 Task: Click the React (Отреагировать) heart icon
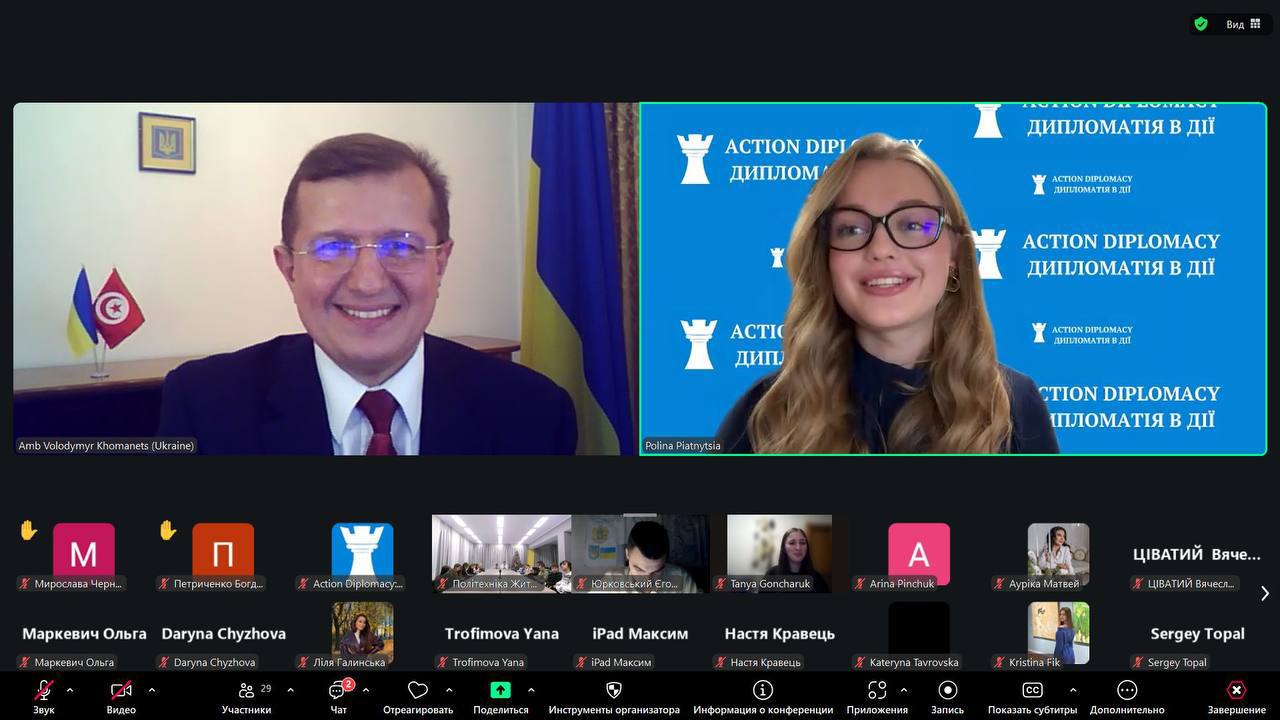418,691
